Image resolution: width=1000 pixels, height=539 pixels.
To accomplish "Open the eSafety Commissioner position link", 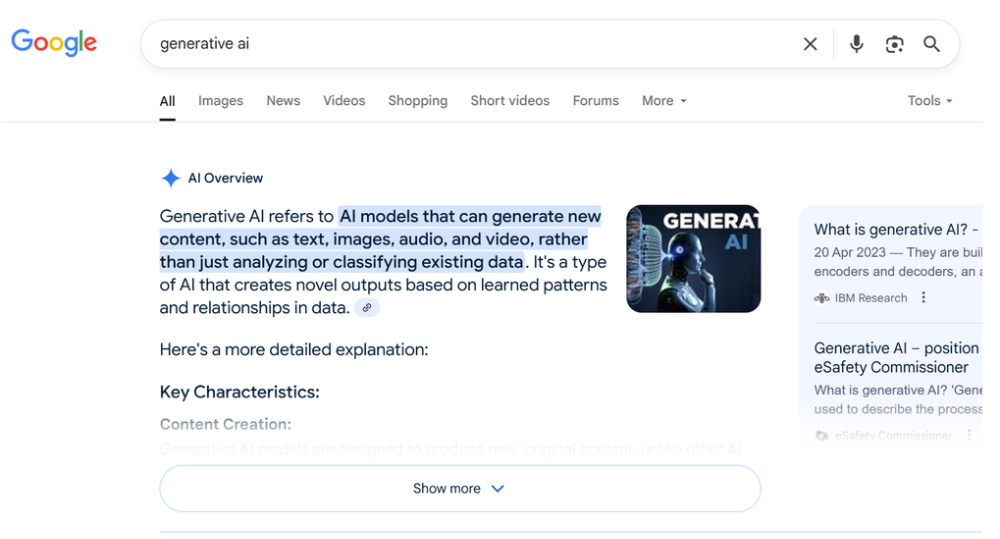I will pyautogui.click(x=897, y=358).
